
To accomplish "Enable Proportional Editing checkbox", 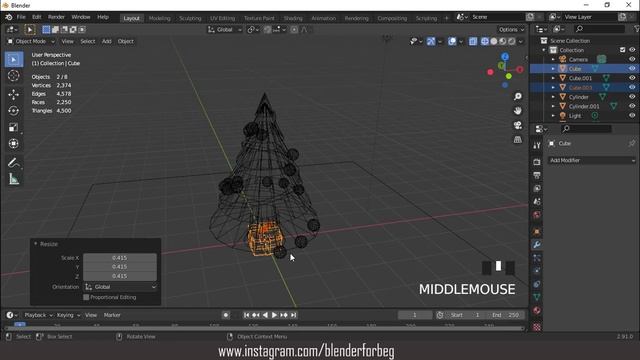I will click(86, 297).
